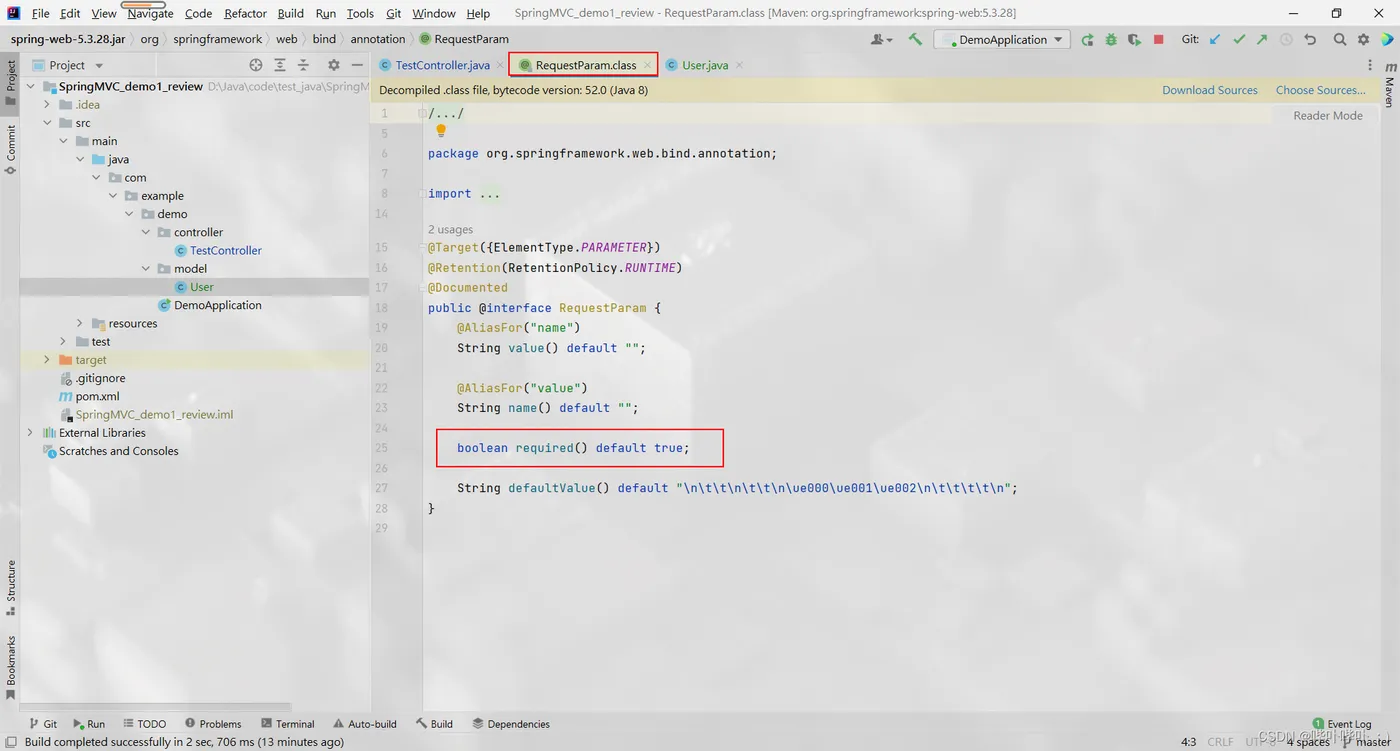
Task: Open the user account icon menu
Action: (880, 39)
